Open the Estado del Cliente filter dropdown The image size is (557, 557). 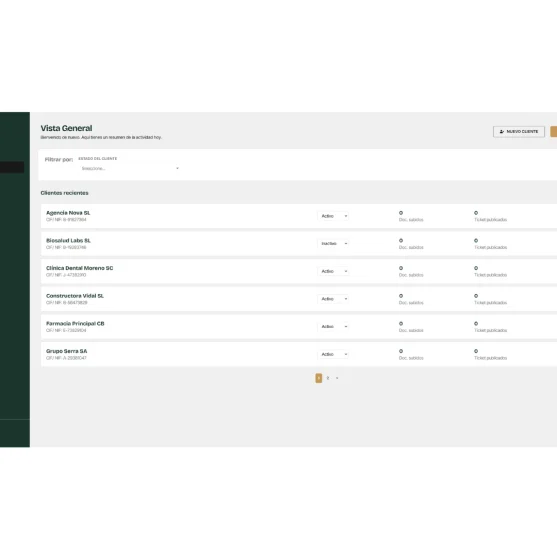130,168
